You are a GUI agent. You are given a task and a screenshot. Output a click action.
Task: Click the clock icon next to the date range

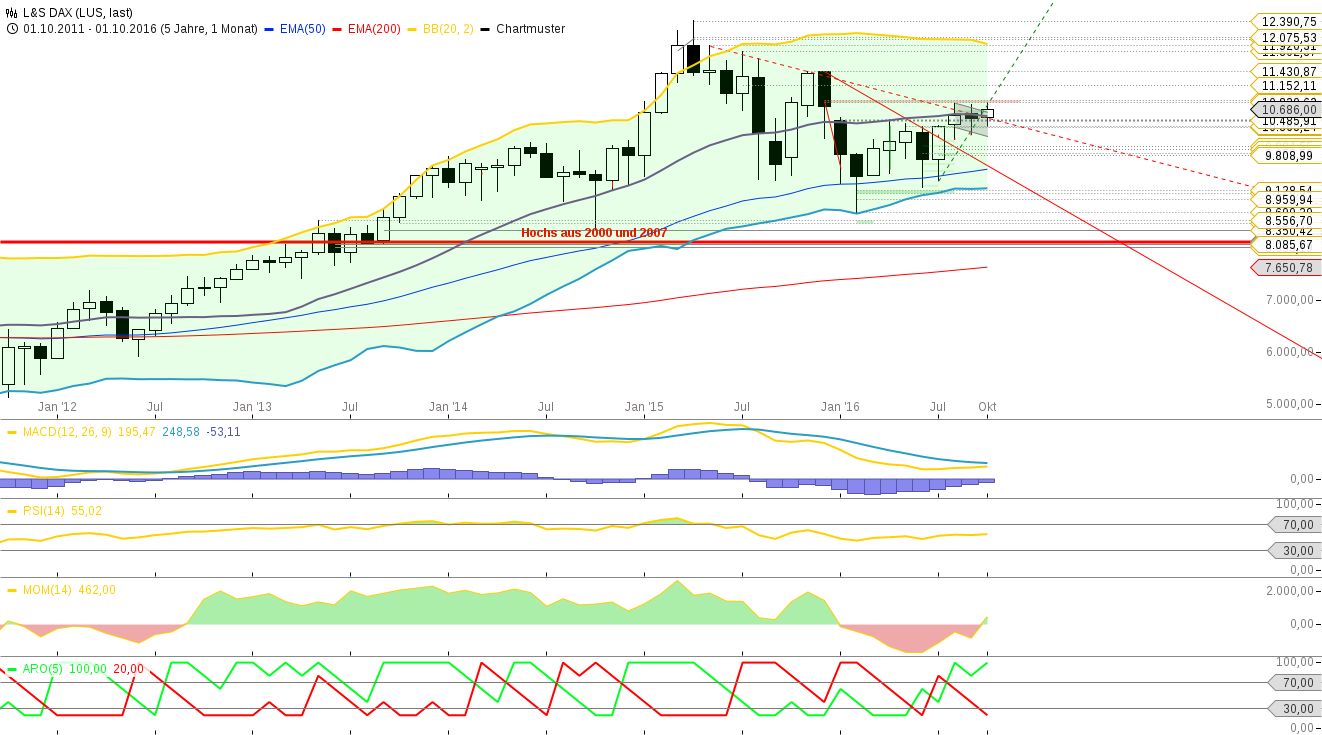(12, 29)
